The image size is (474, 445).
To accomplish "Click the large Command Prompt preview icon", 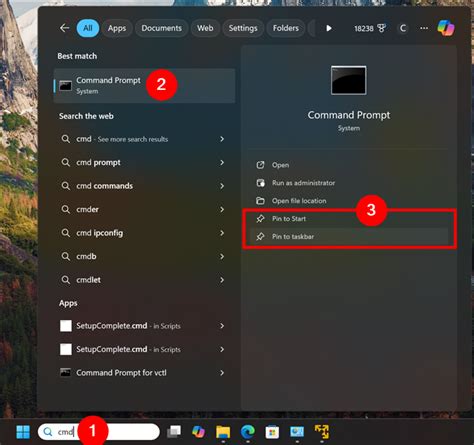I will (349, 80).
